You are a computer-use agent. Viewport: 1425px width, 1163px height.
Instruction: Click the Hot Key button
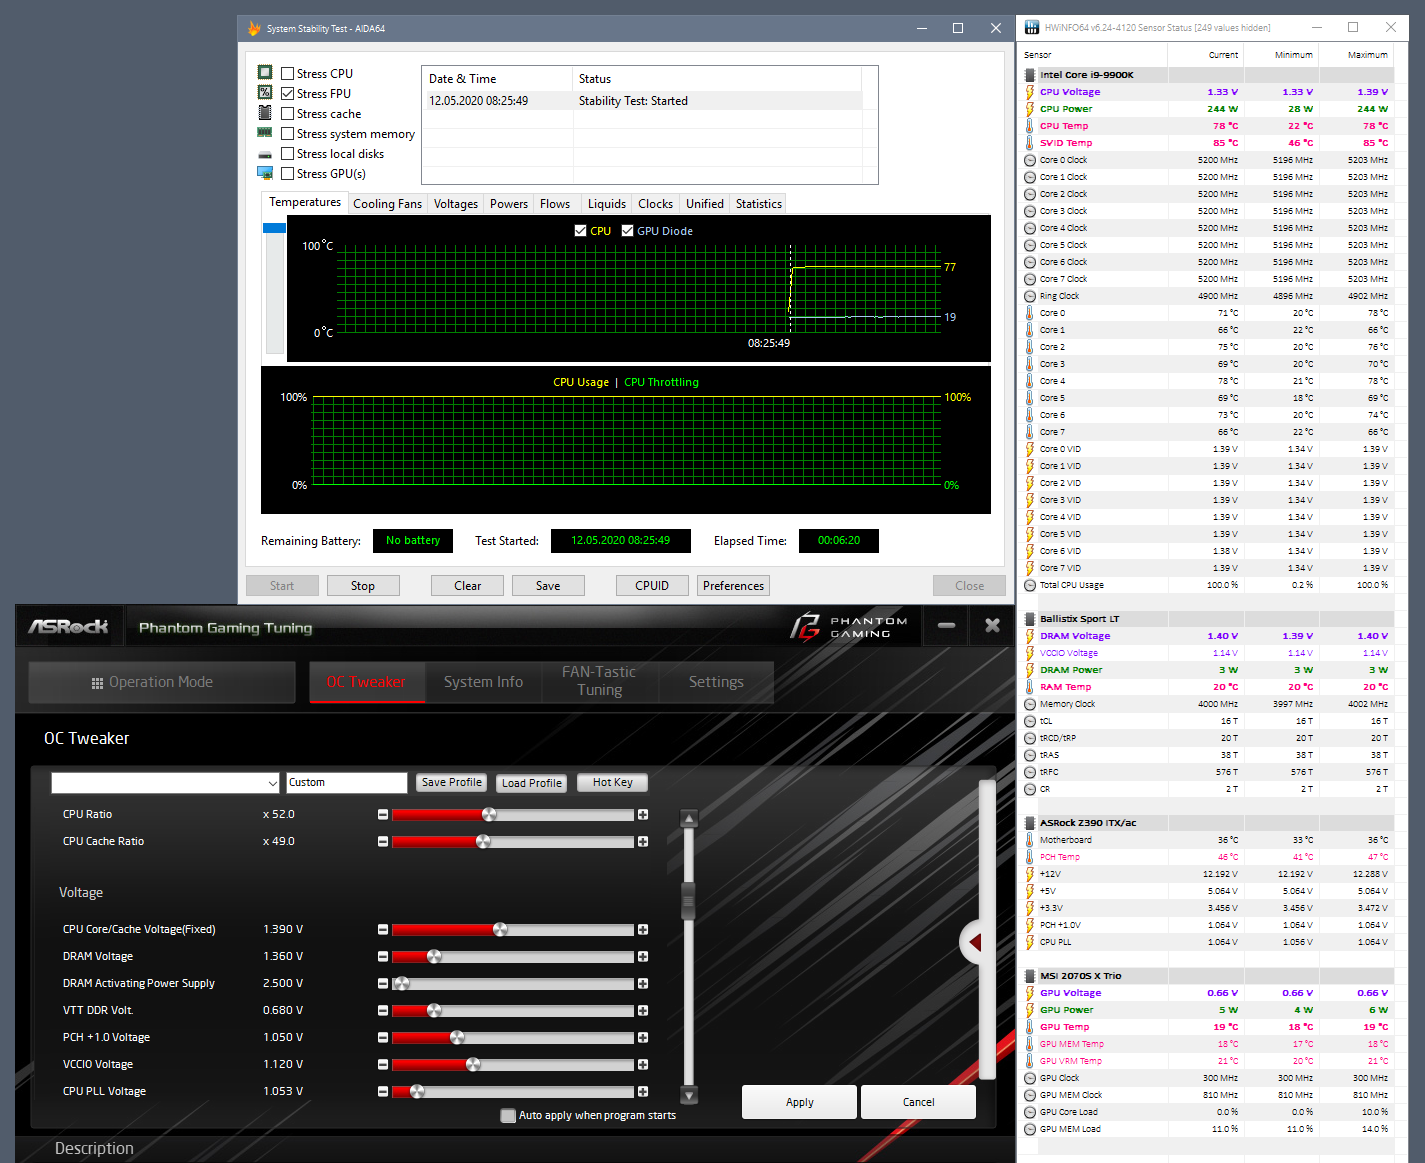pos(613,783)
